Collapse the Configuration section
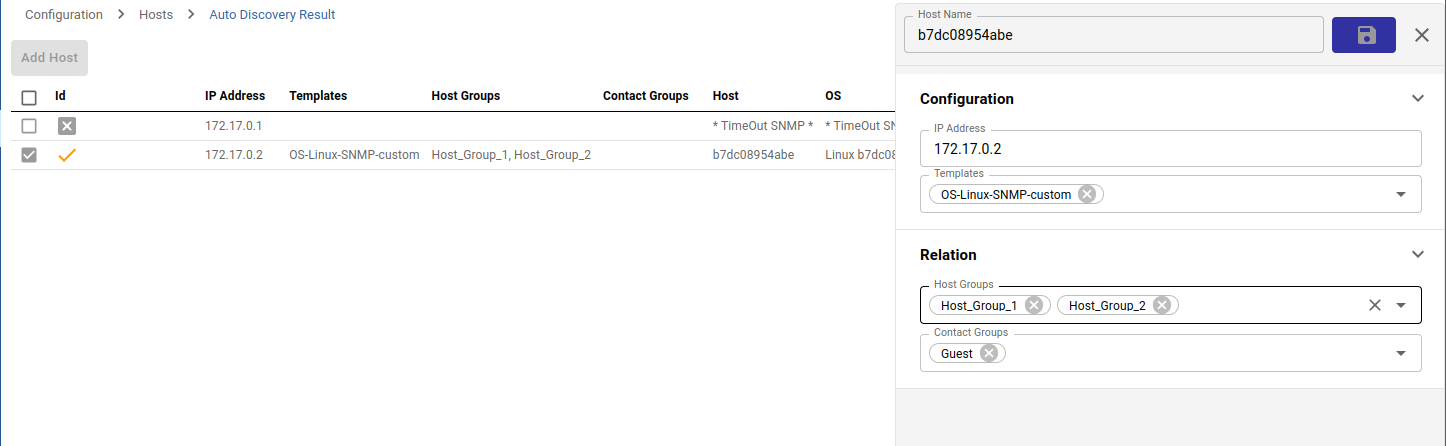 (1417, 98)
